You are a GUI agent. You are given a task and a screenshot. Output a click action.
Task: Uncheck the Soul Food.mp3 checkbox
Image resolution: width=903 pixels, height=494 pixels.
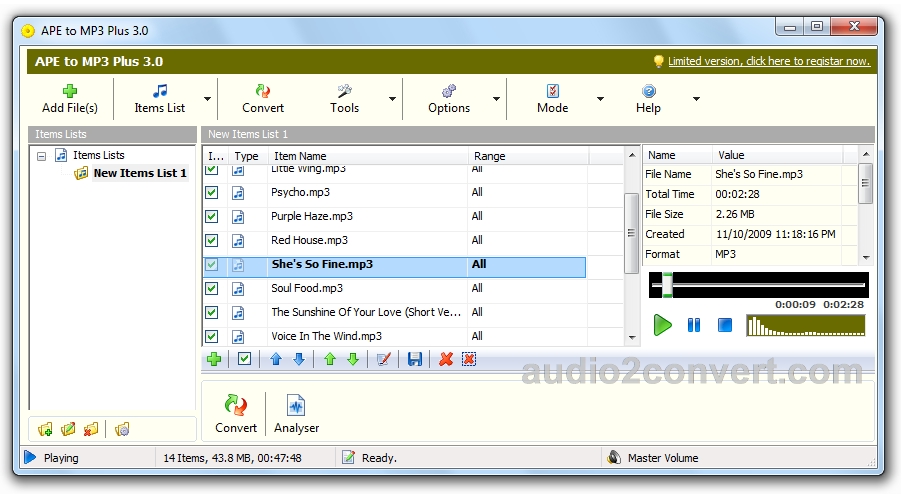click(212, 288)
